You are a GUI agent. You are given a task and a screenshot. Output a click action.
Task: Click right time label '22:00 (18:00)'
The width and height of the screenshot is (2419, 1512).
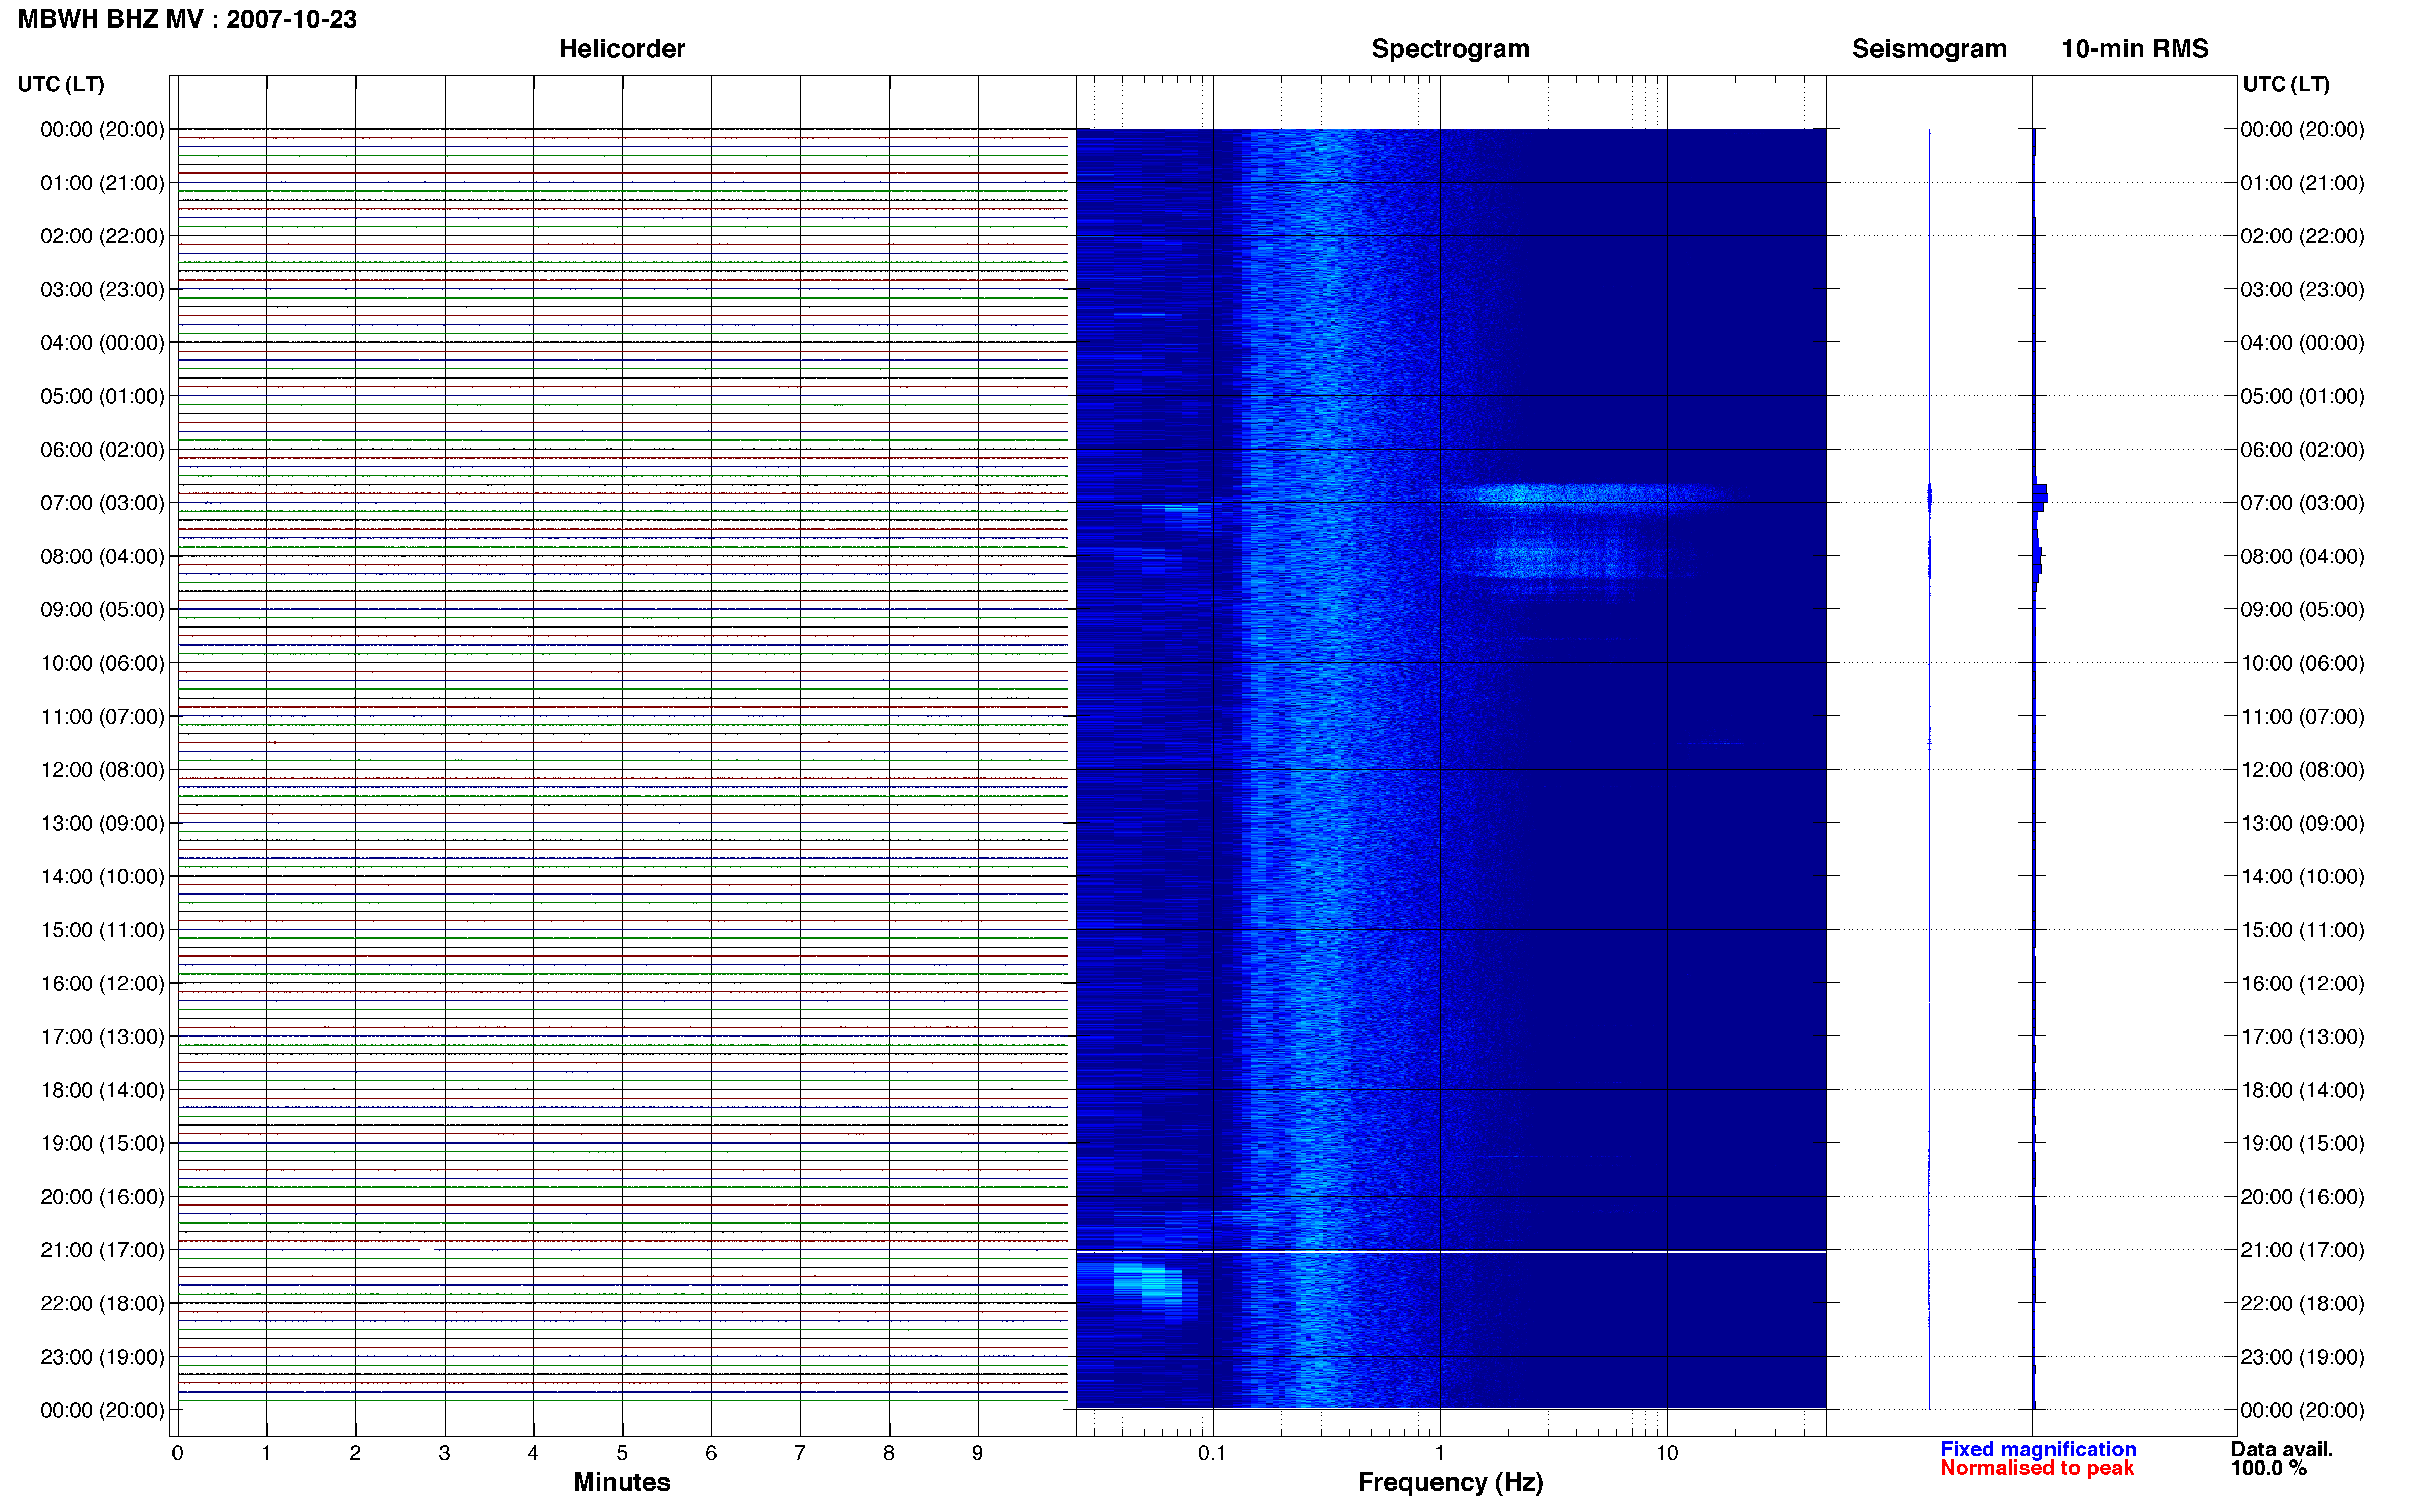pos(2302,1303)
